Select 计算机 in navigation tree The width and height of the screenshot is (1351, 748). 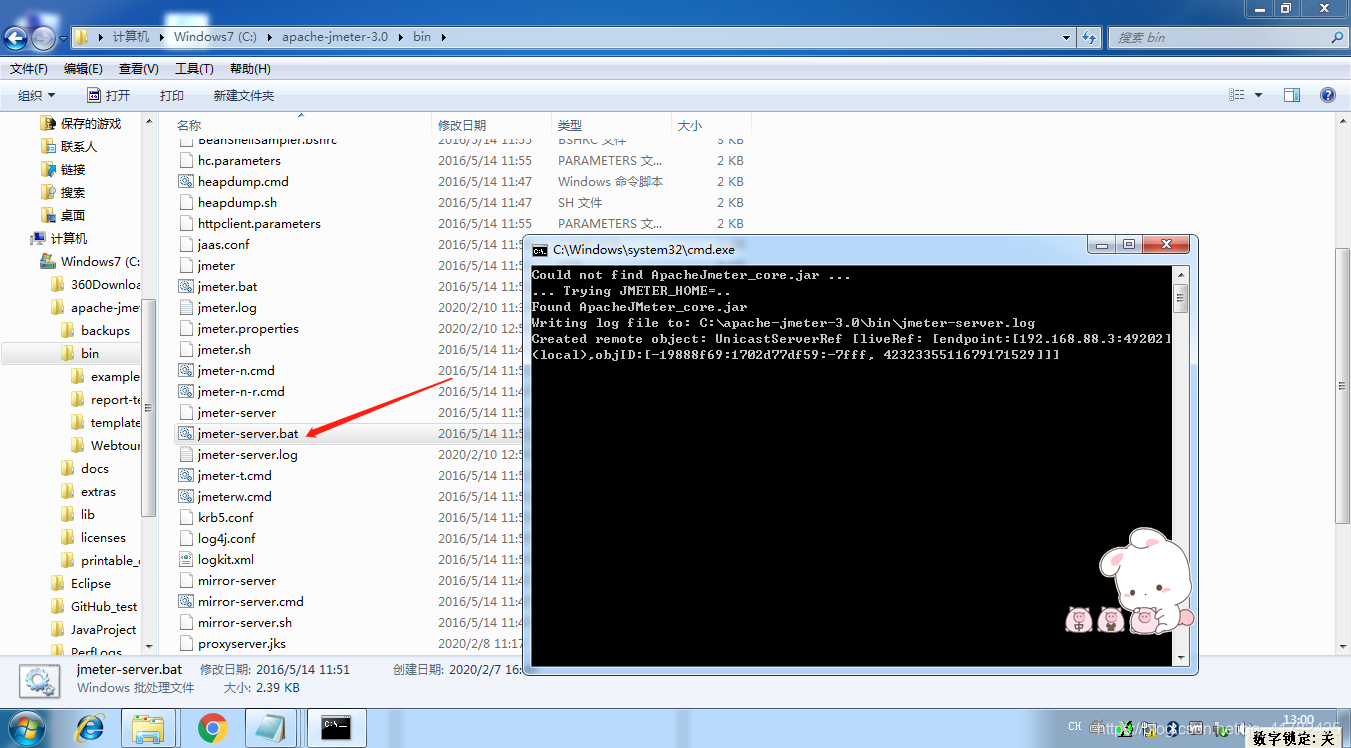point(69,238)
